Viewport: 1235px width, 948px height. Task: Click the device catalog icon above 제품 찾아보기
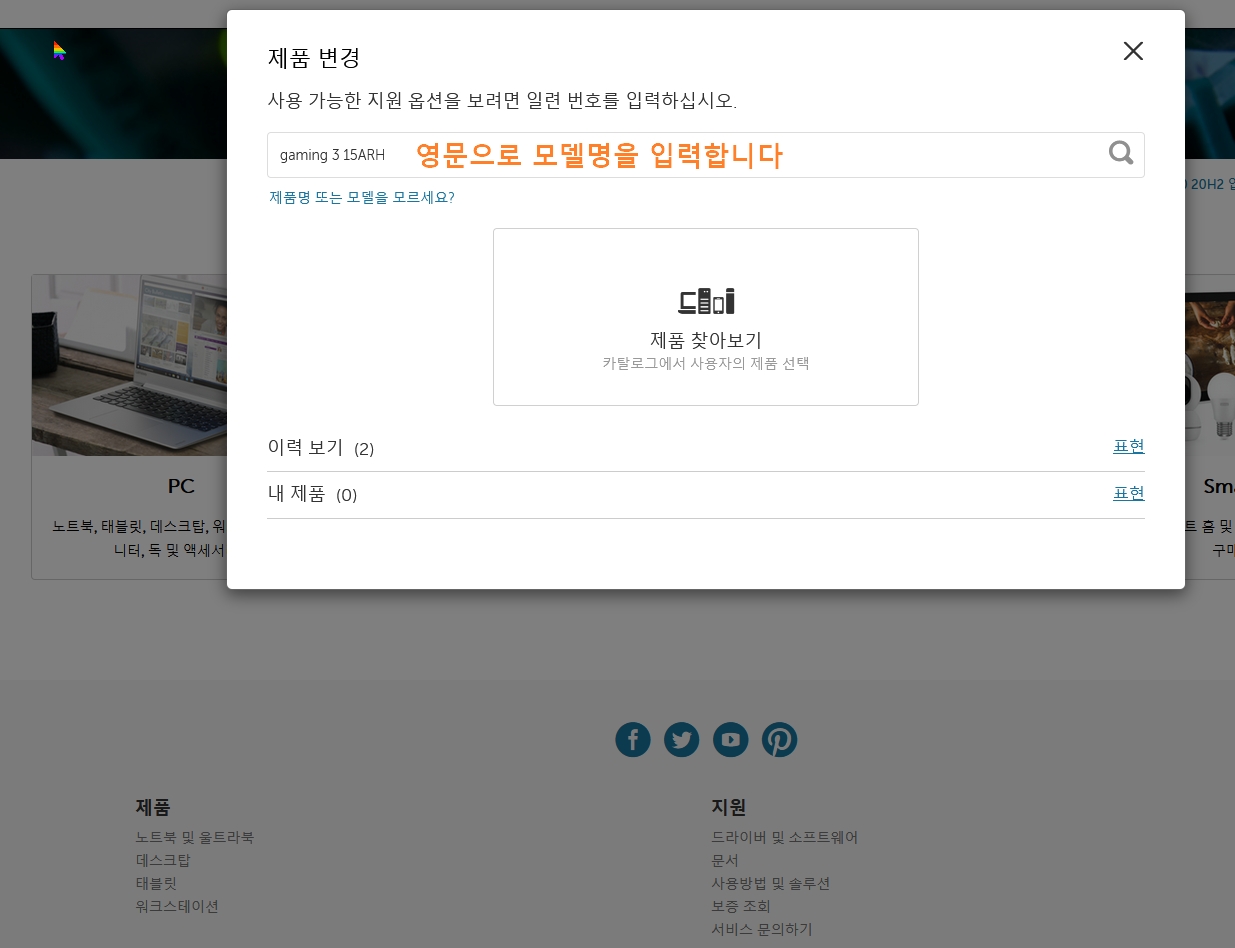pyautogui.click(x=706, y=299)
